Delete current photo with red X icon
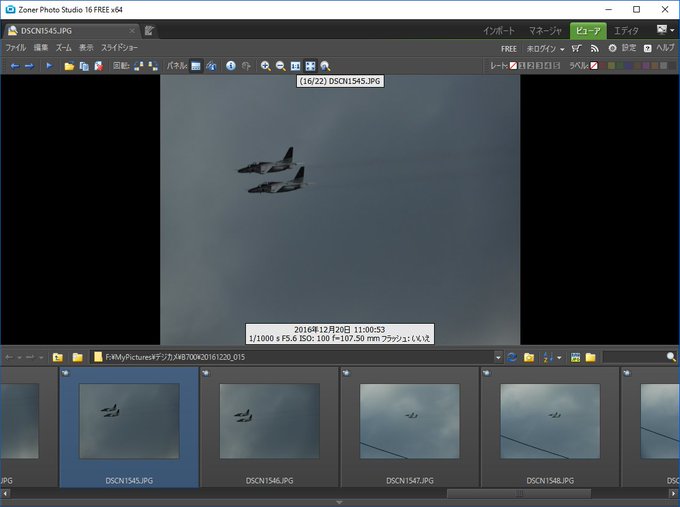This screenshot has width=680, height=507. [x=98, y=66]
